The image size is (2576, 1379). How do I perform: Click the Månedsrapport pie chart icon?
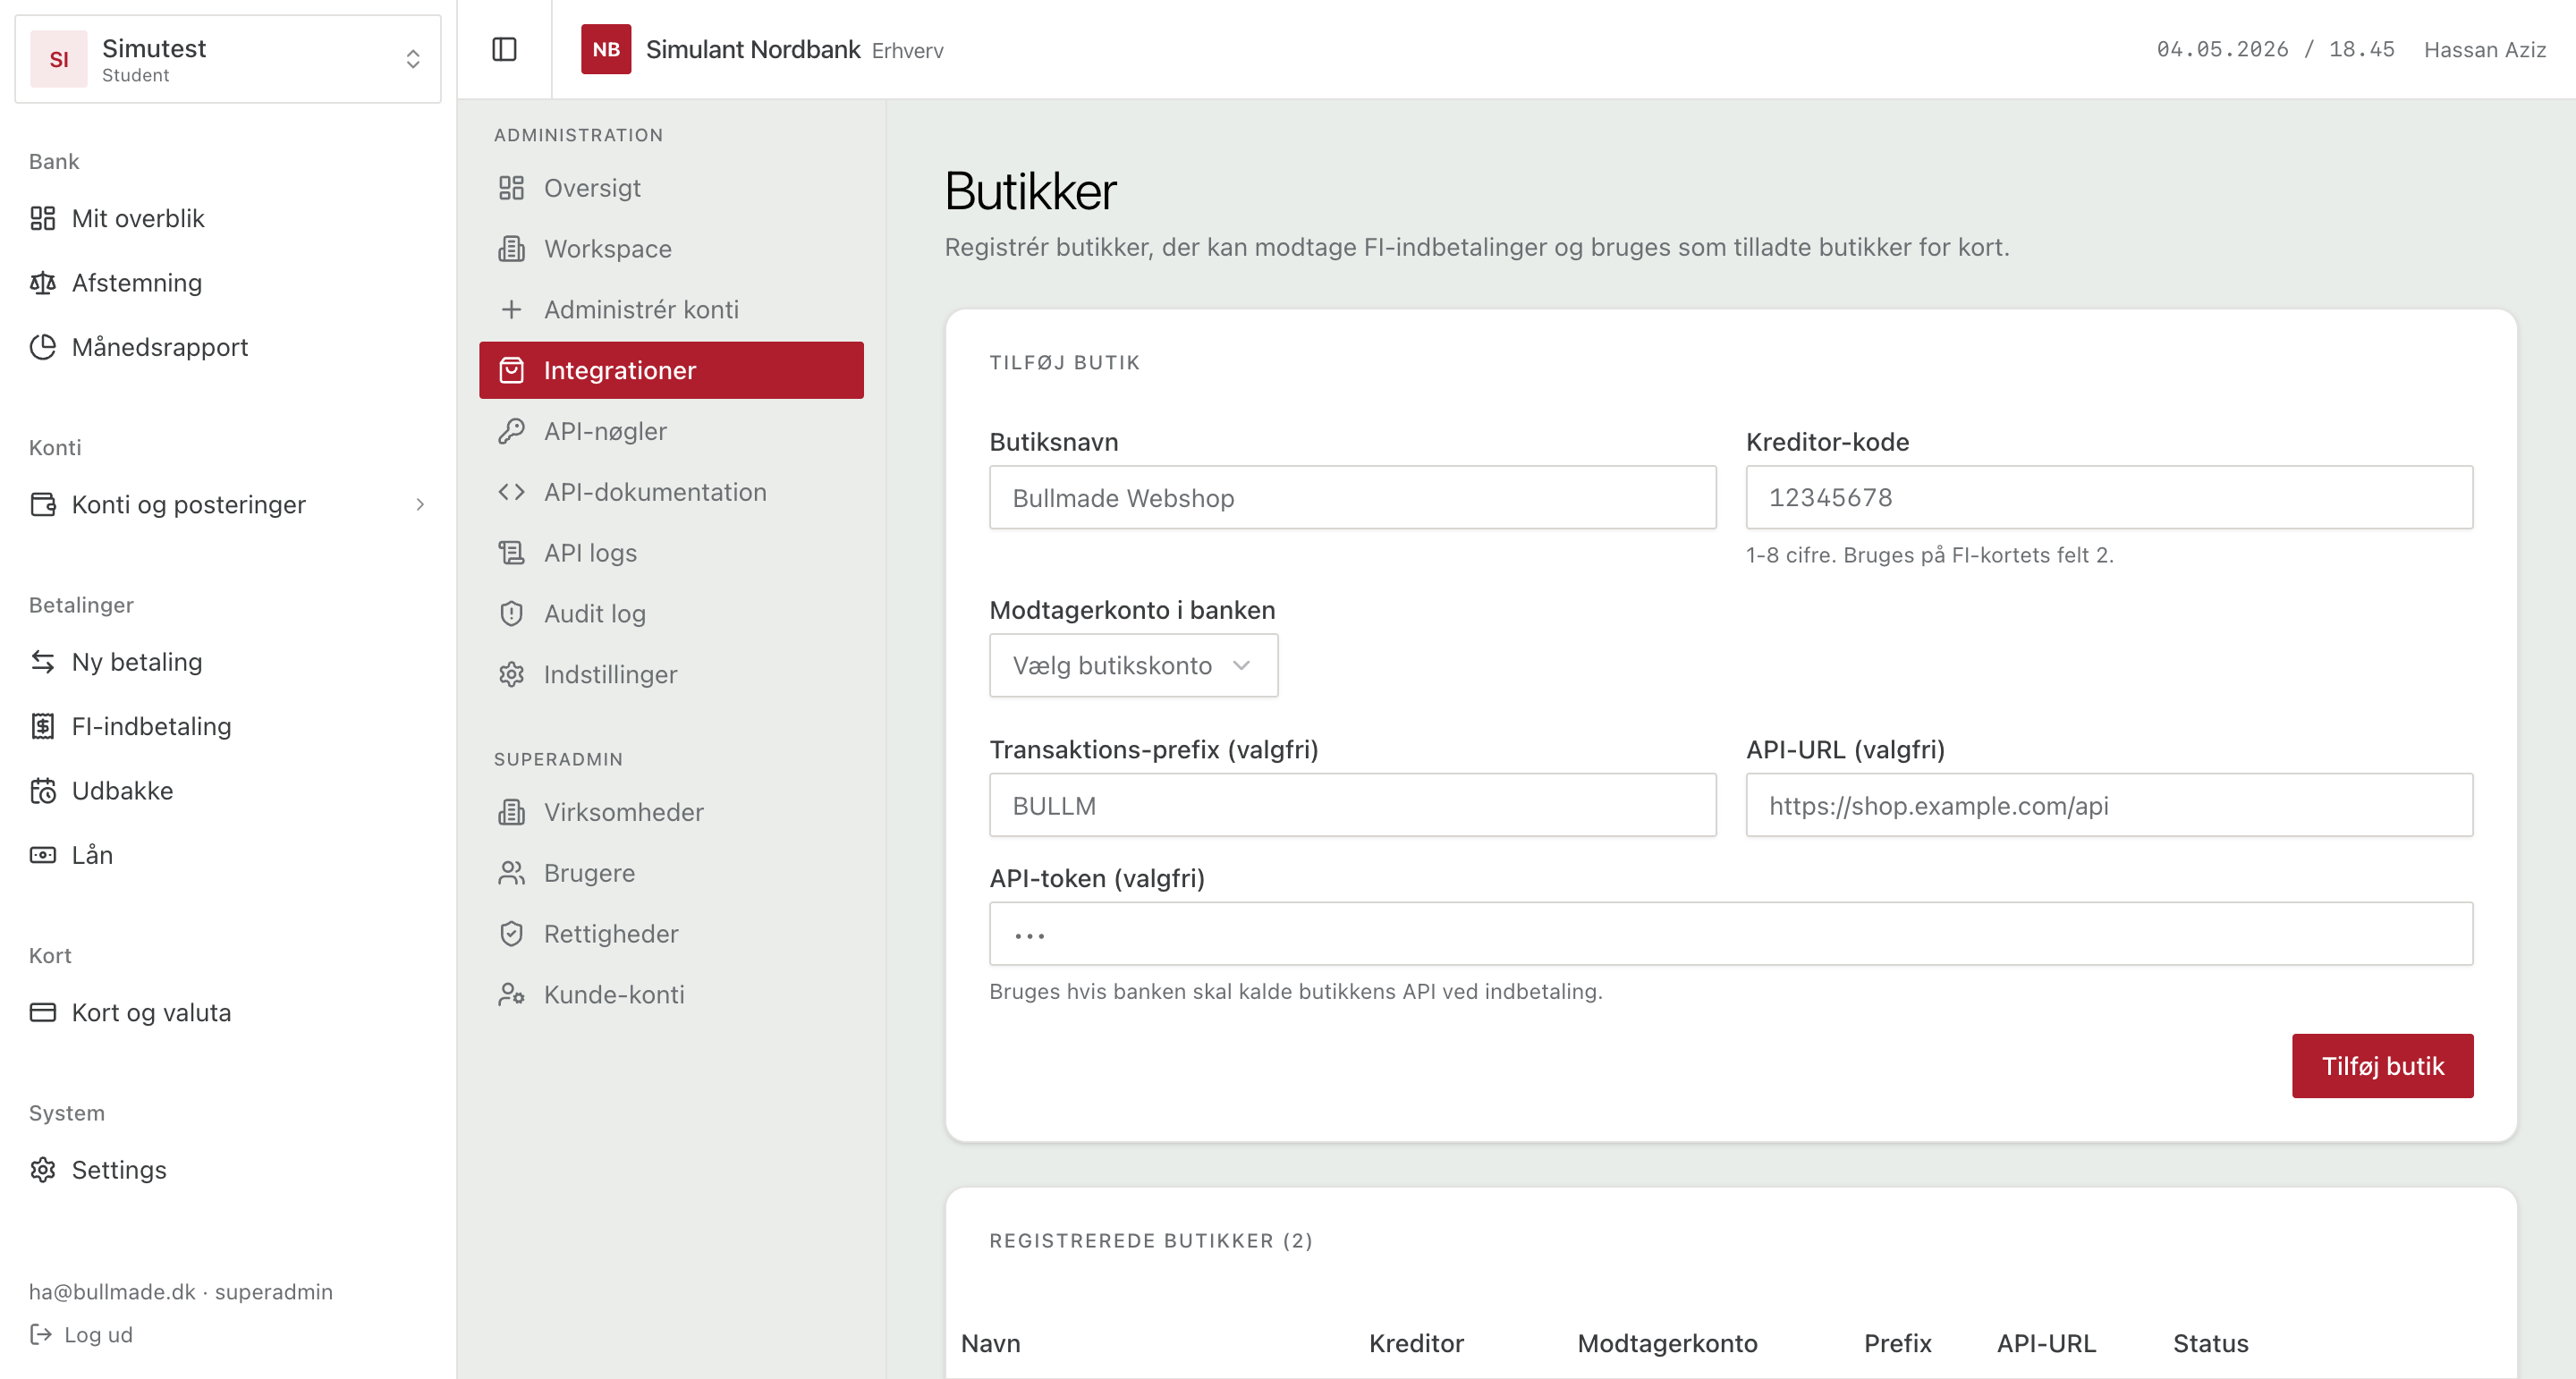pyautogui.click(x=43, y=347)
